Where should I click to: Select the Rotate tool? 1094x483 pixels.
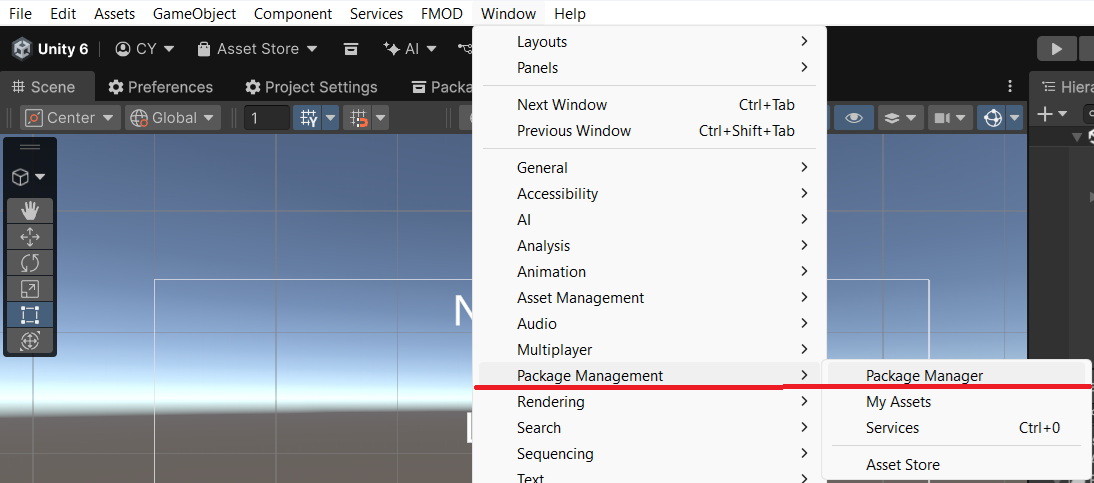[x=30, y=263]
